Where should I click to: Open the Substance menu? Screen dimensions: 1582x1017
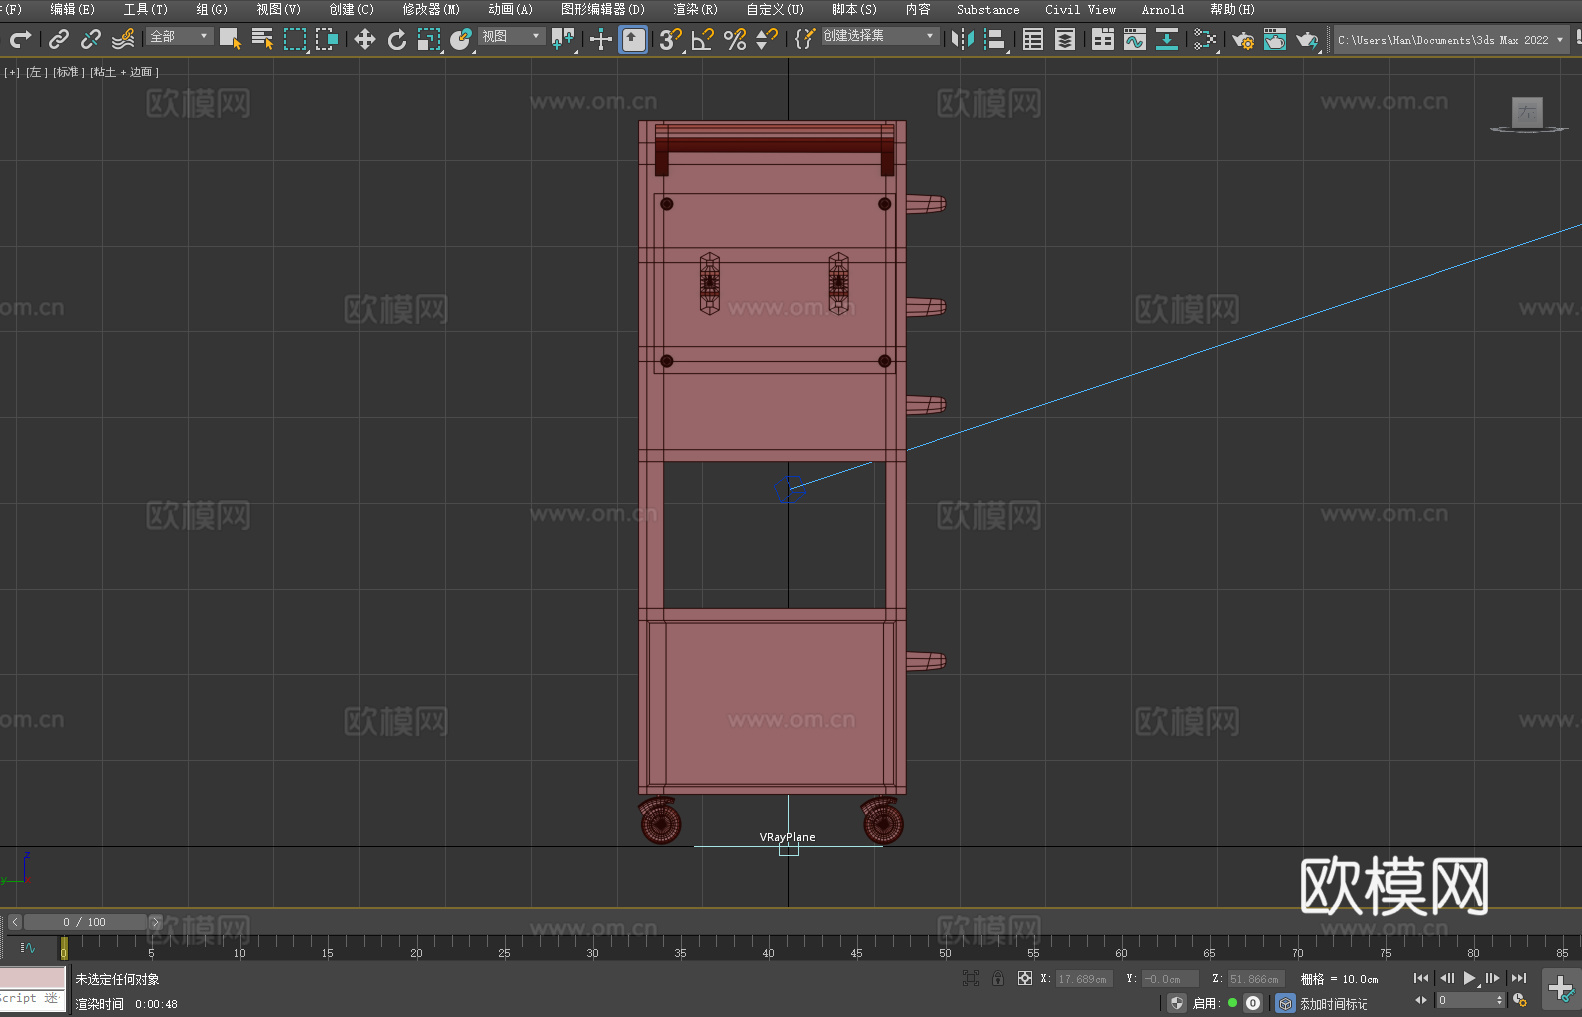pos(988,9)
